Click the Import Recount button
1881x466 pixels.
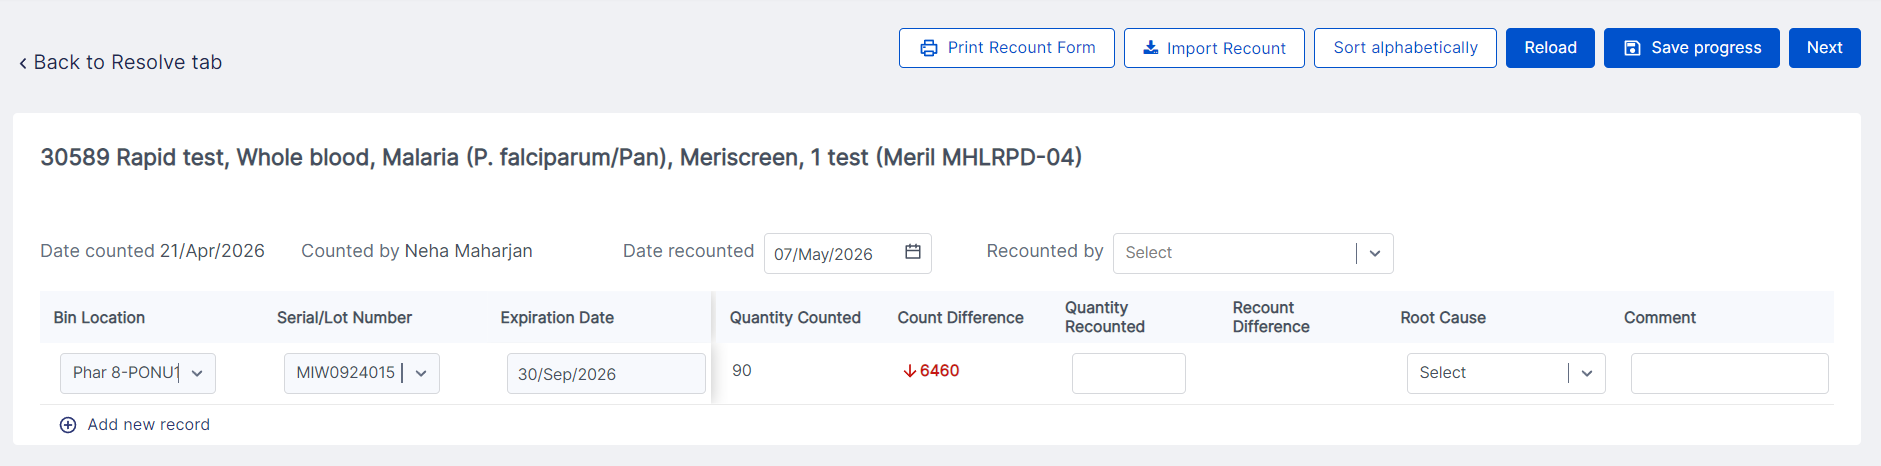point(1214,48)
